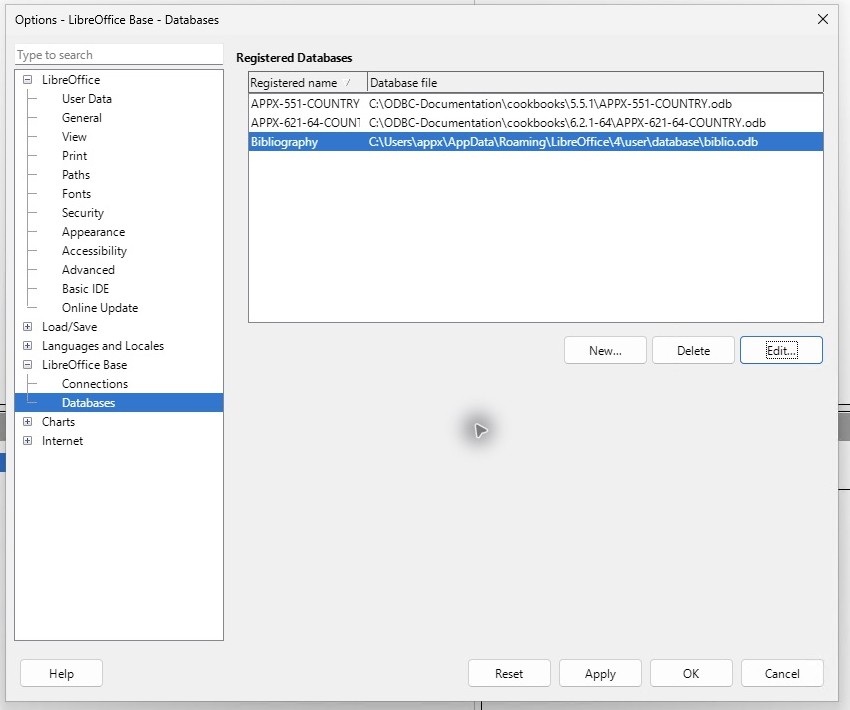
Task: Sort by Registered name column header
Action: tap(307, 82)
